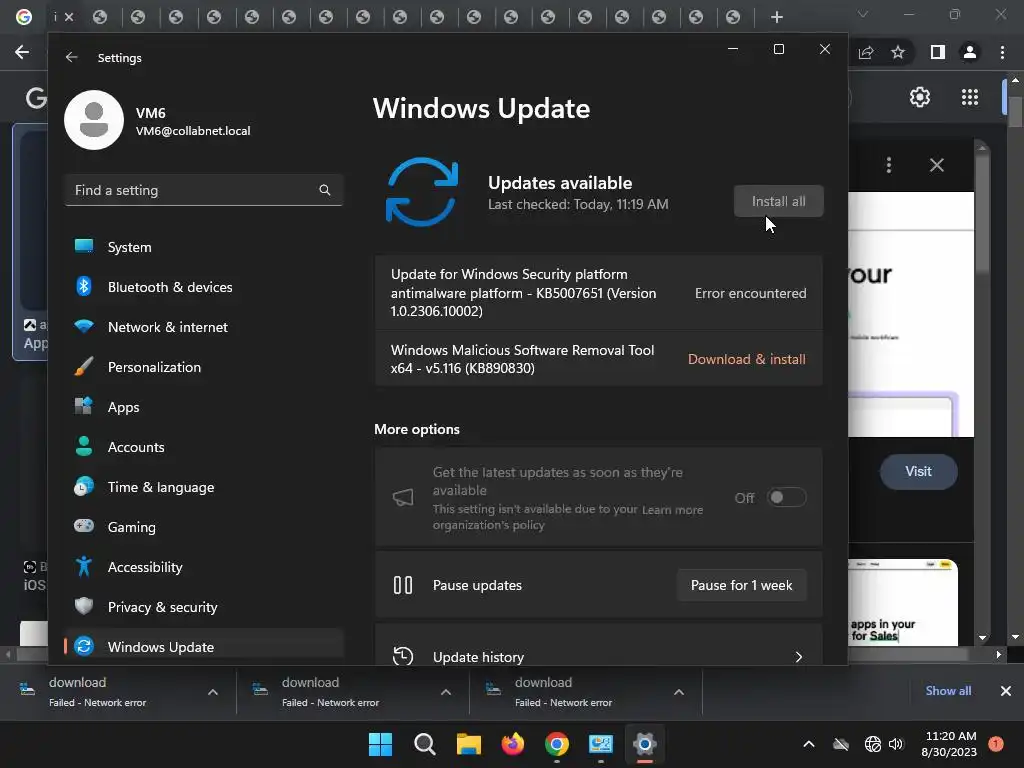Click Chrome back navigation arrow

22,52
